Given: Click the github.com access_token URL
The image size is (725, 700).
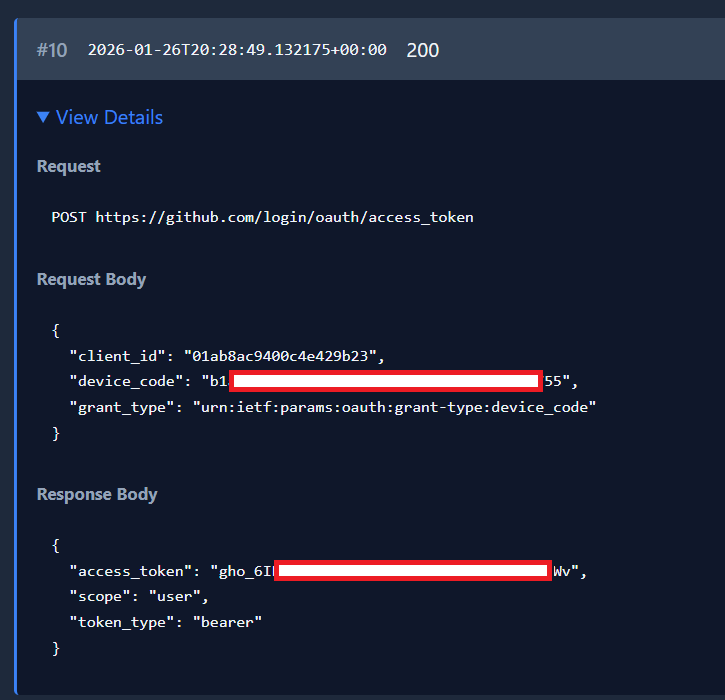Looking at the screenshot, I should (284, 217).
